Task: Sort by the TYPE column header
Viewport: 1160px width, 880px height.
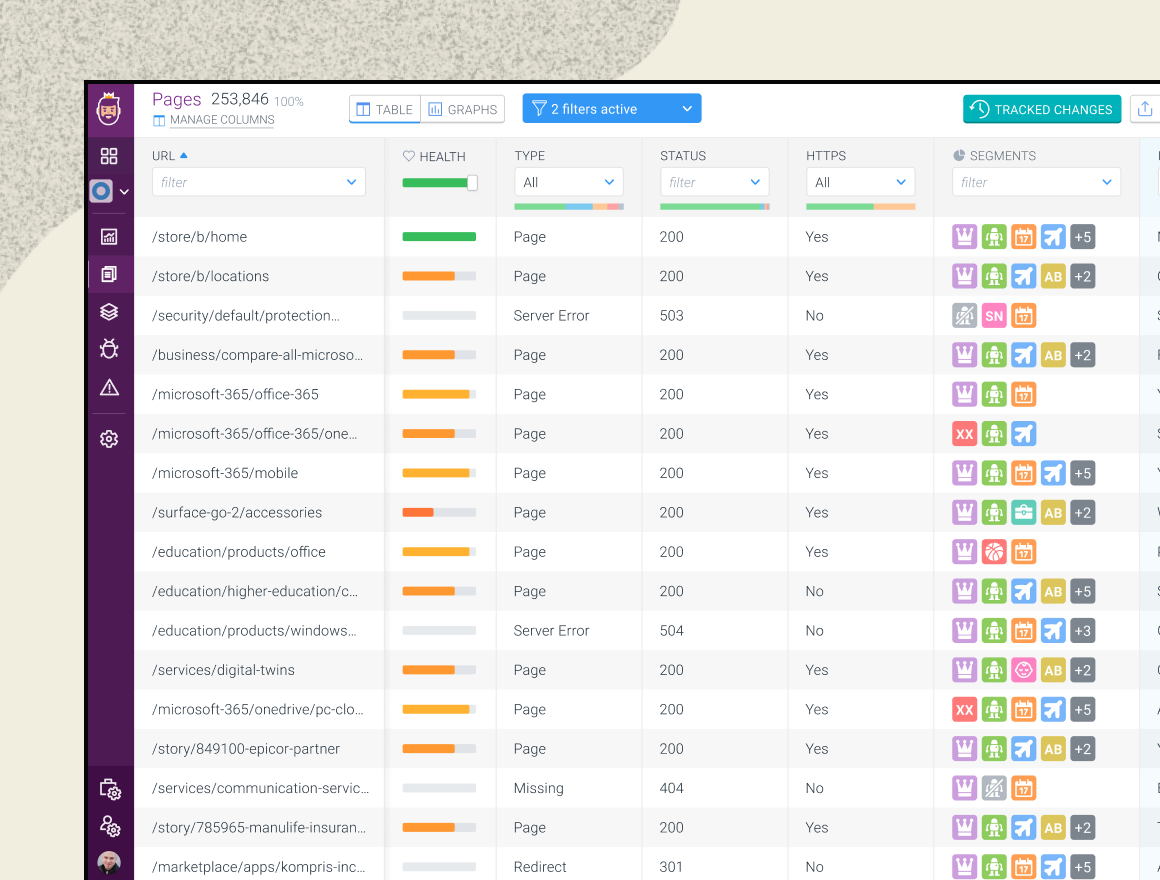Action: pos(530,156)
